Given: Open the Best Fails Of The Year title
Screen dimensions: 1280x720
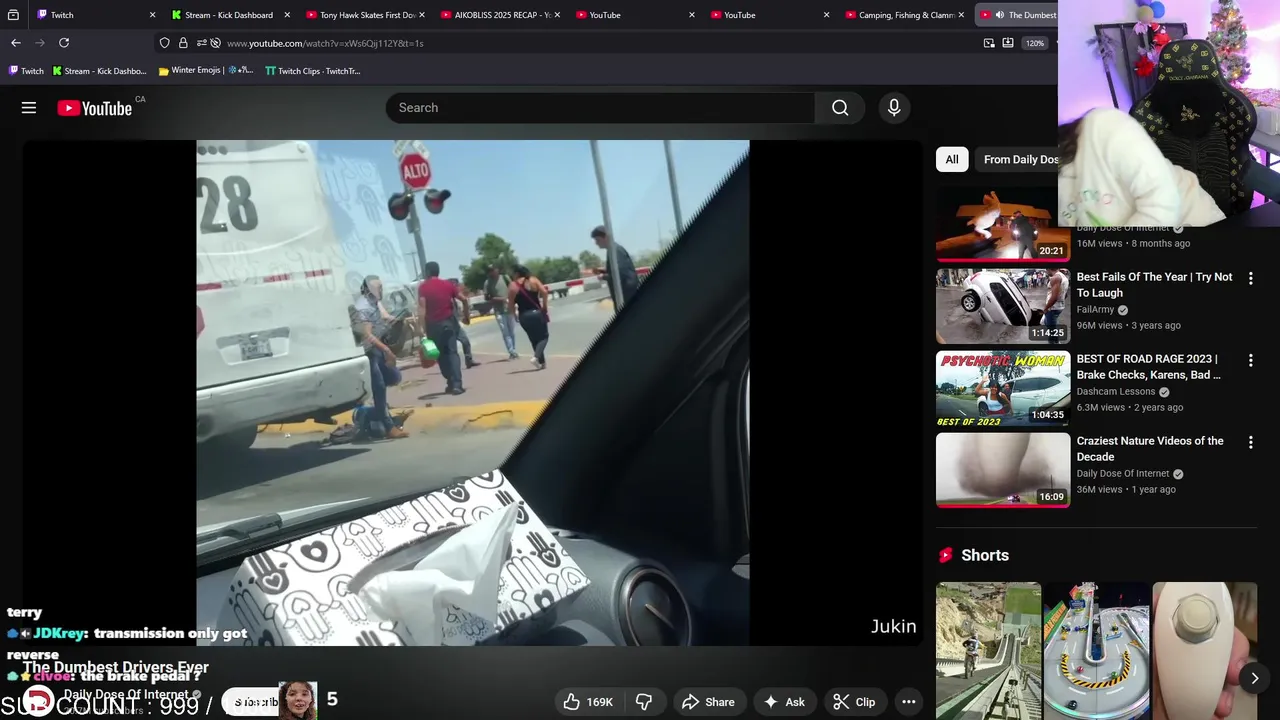Looking at the screenshot, I should pyautogui.click(x=1154, y=285).
